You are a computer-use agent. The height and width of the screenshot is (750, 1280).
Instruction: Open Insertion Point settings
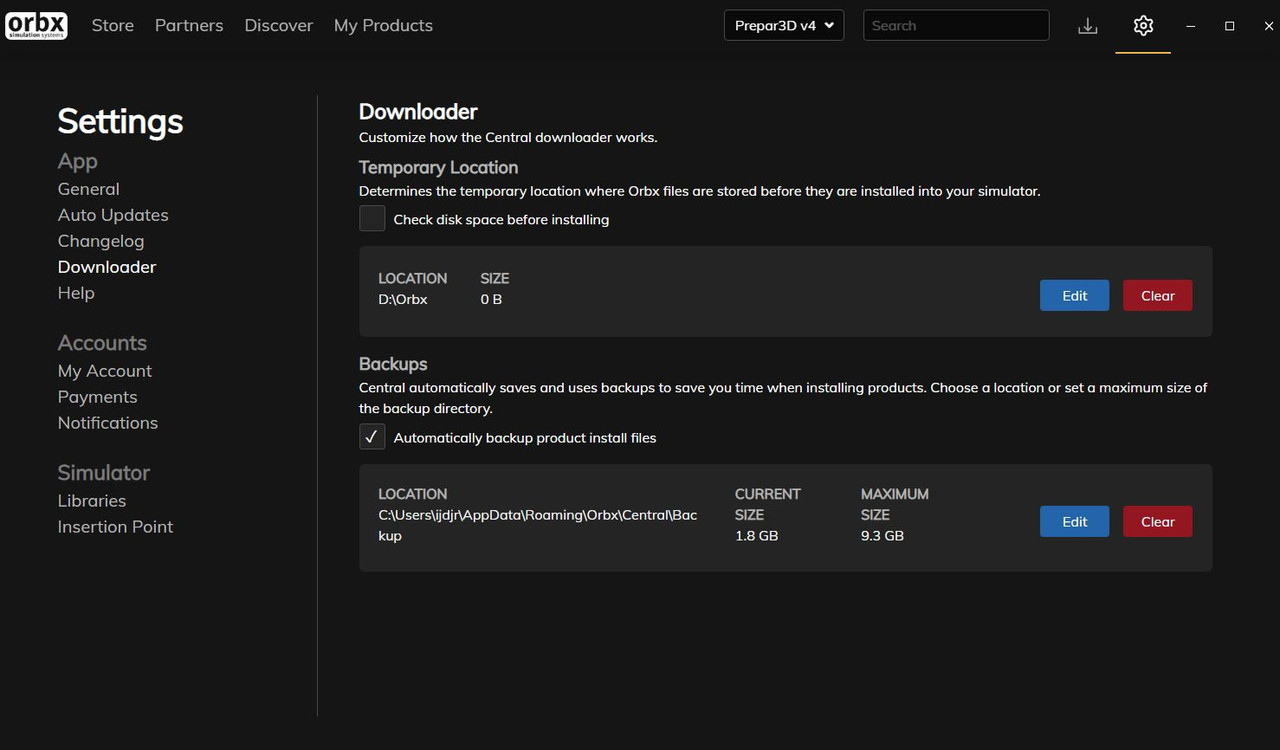pos(115,527)
